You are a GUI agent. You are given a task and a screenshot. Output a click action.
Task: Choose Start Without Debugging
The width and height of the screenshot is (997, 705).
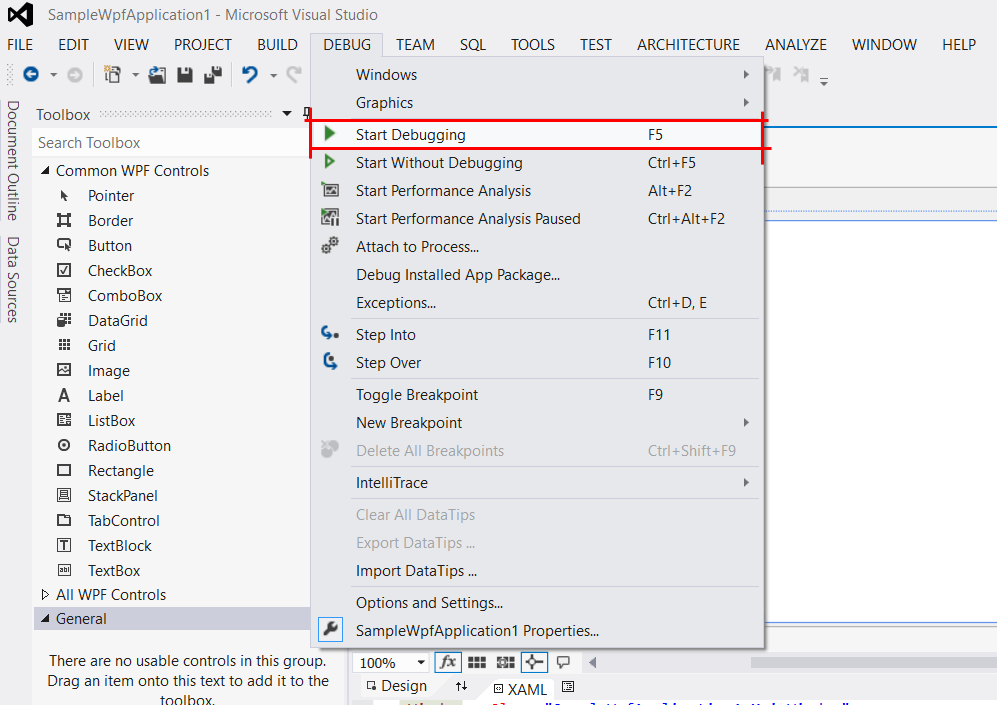tap(537, 163)
